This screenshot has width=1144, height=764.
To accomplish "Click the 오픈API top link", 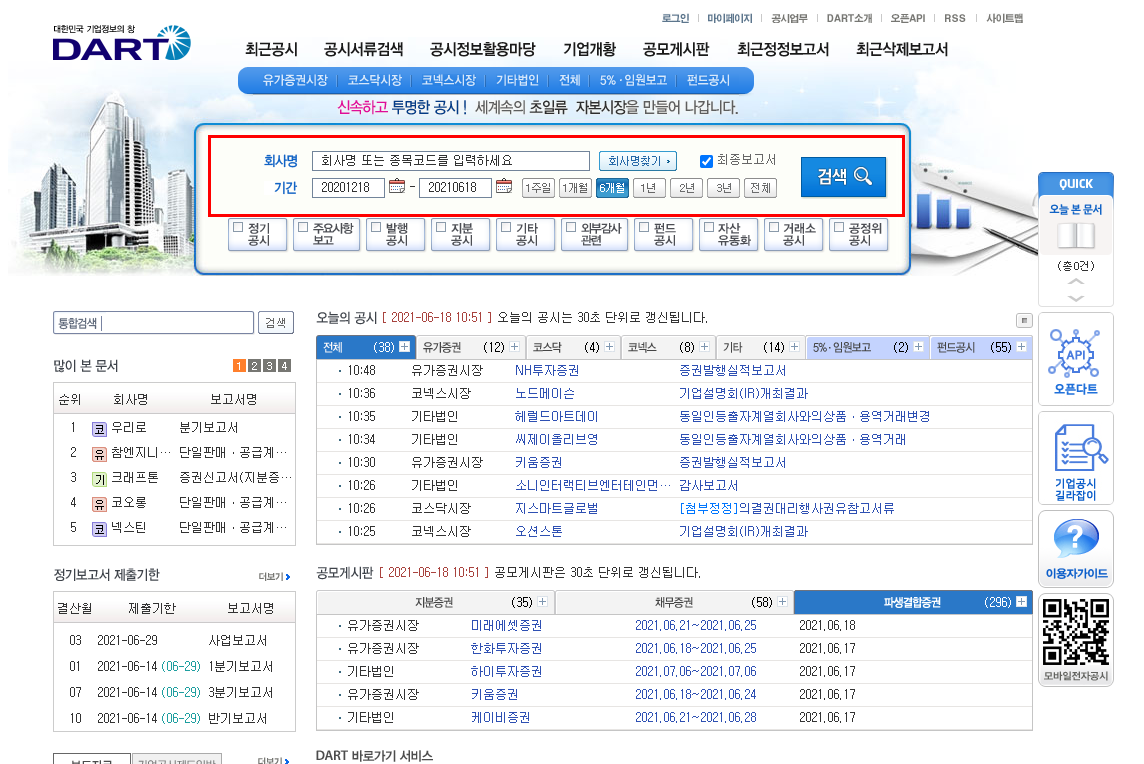I will click(908, 18).
